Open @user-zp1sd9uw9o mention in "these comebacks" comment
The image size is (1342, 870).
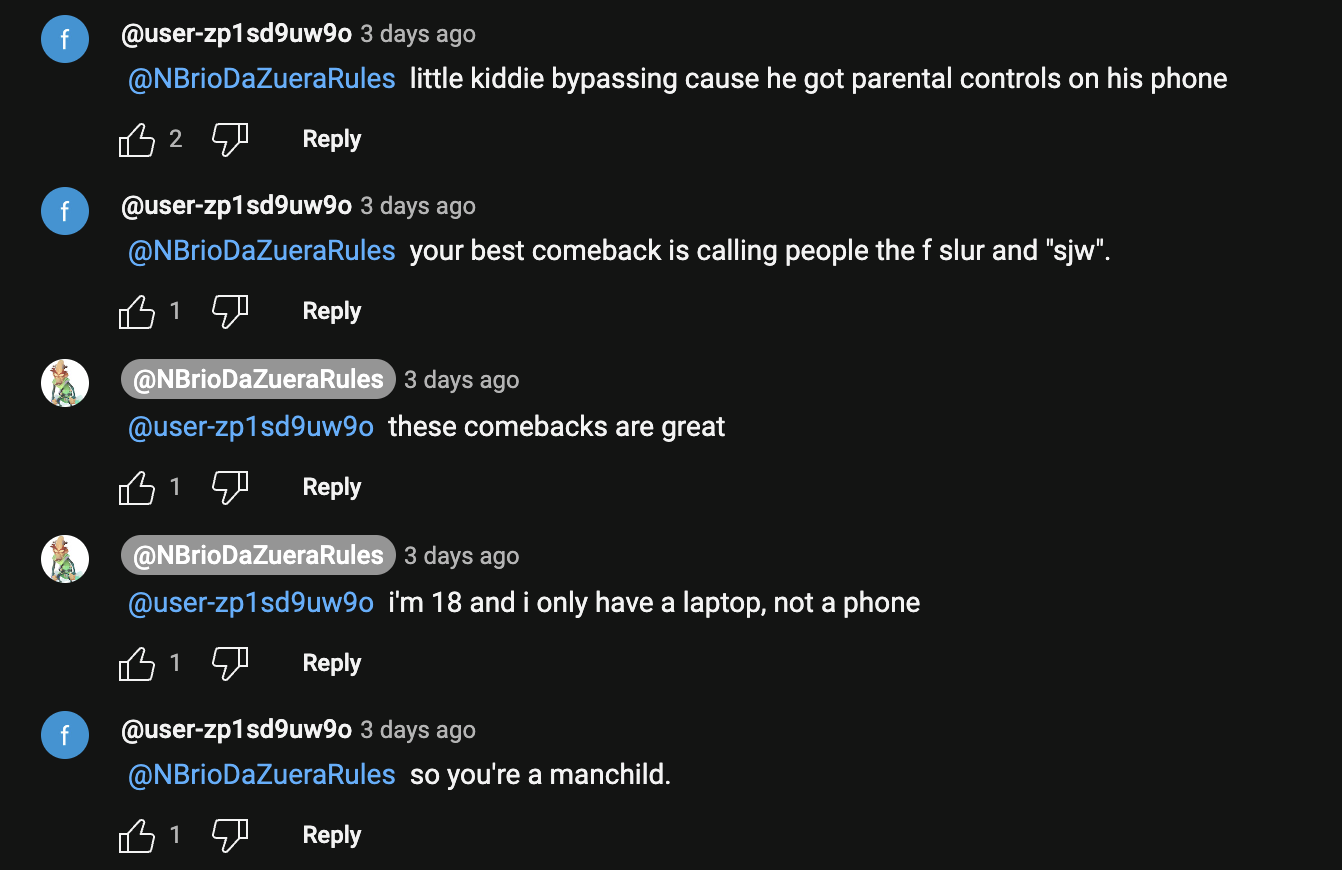[251, 427]
